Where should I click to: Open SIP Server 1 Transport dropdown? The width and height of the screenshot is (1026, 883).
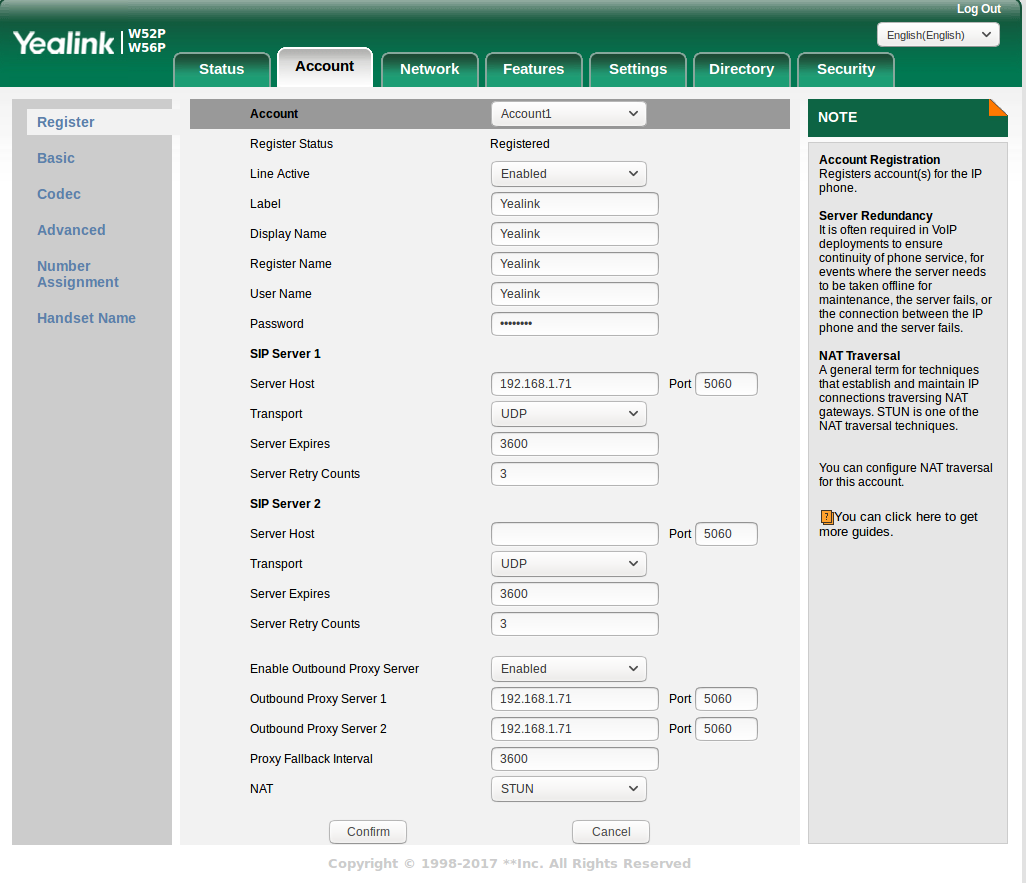pyautogui.click(x=568, y=414)
